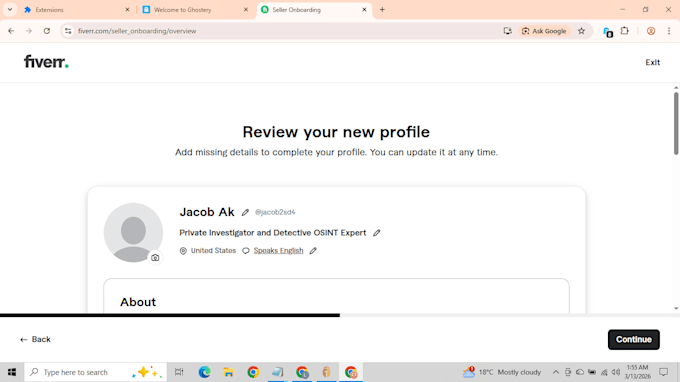Click the Fiverr logo

pyautogui.click(x=46, y=62)
